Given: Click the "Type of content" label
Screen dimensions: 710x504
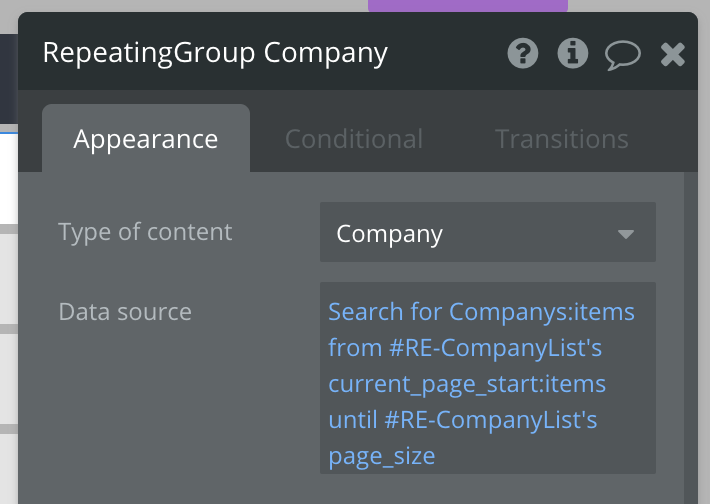Looking at the screenshot, I should (145, 232).
